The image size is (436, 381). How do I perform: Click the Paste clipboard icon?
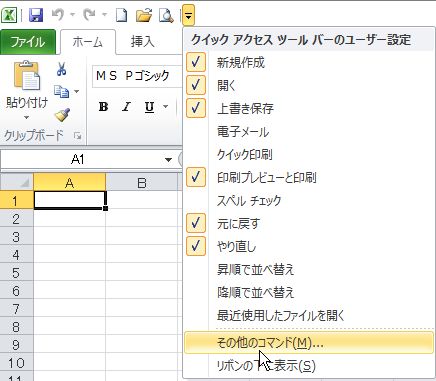tap(27, 76)
